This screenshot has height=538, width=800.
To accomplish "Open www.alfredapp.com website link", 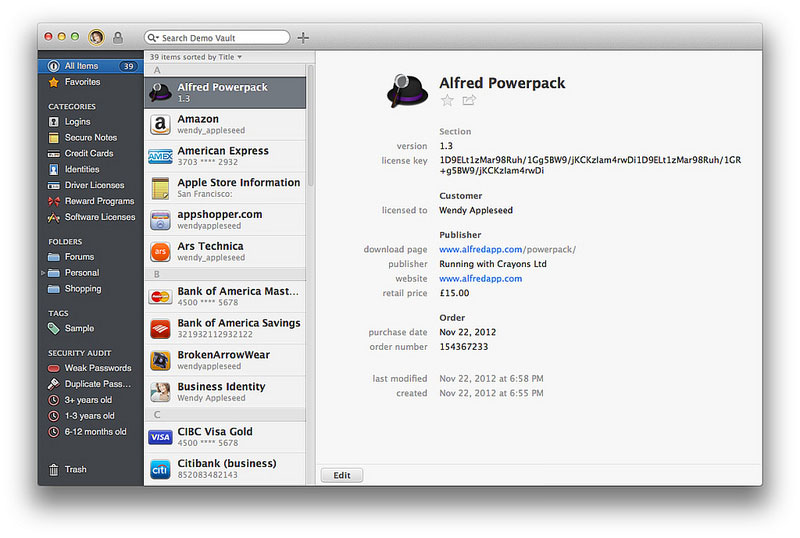I will [x=481, y=278].
